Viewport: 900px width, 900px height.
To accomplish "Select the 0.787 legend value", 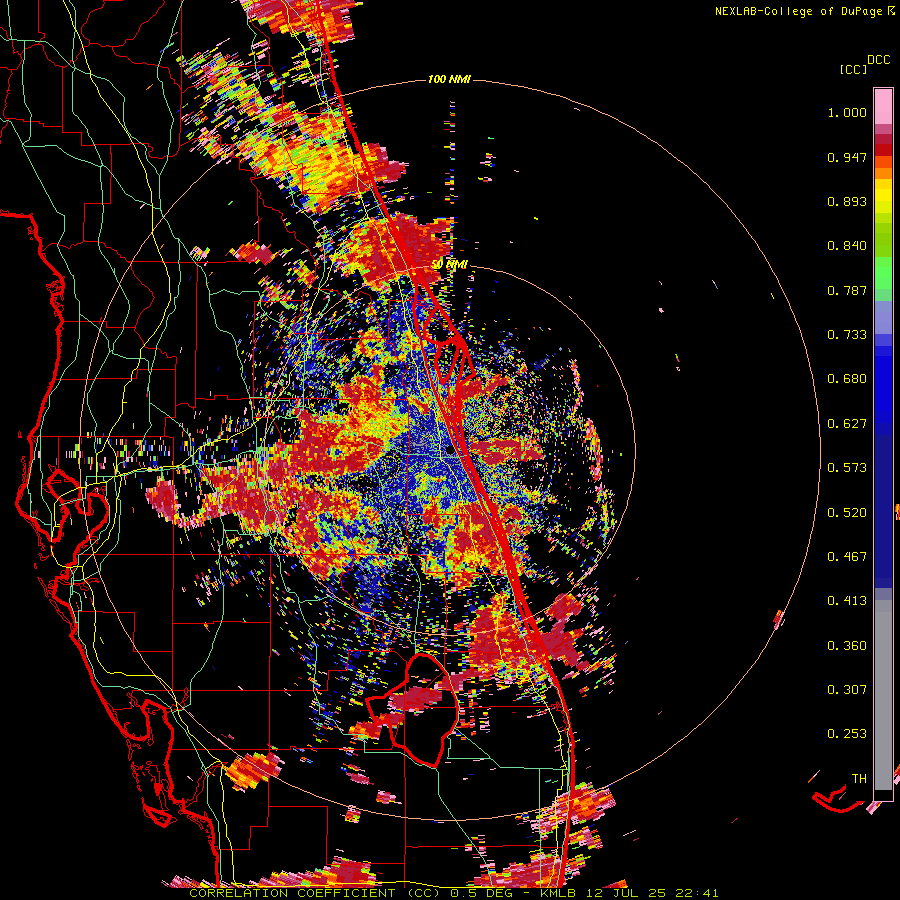I will (x=847, y=290).
